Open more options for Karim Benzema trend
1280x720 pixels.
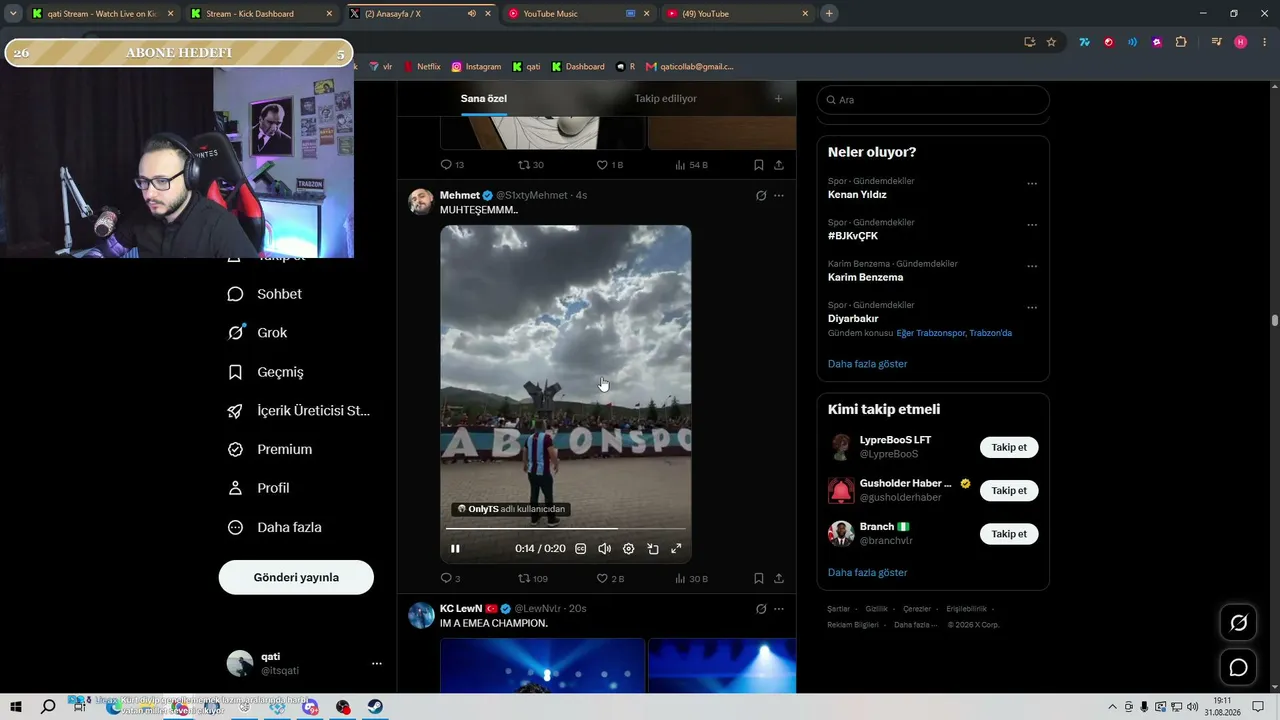coord(1032,266)
